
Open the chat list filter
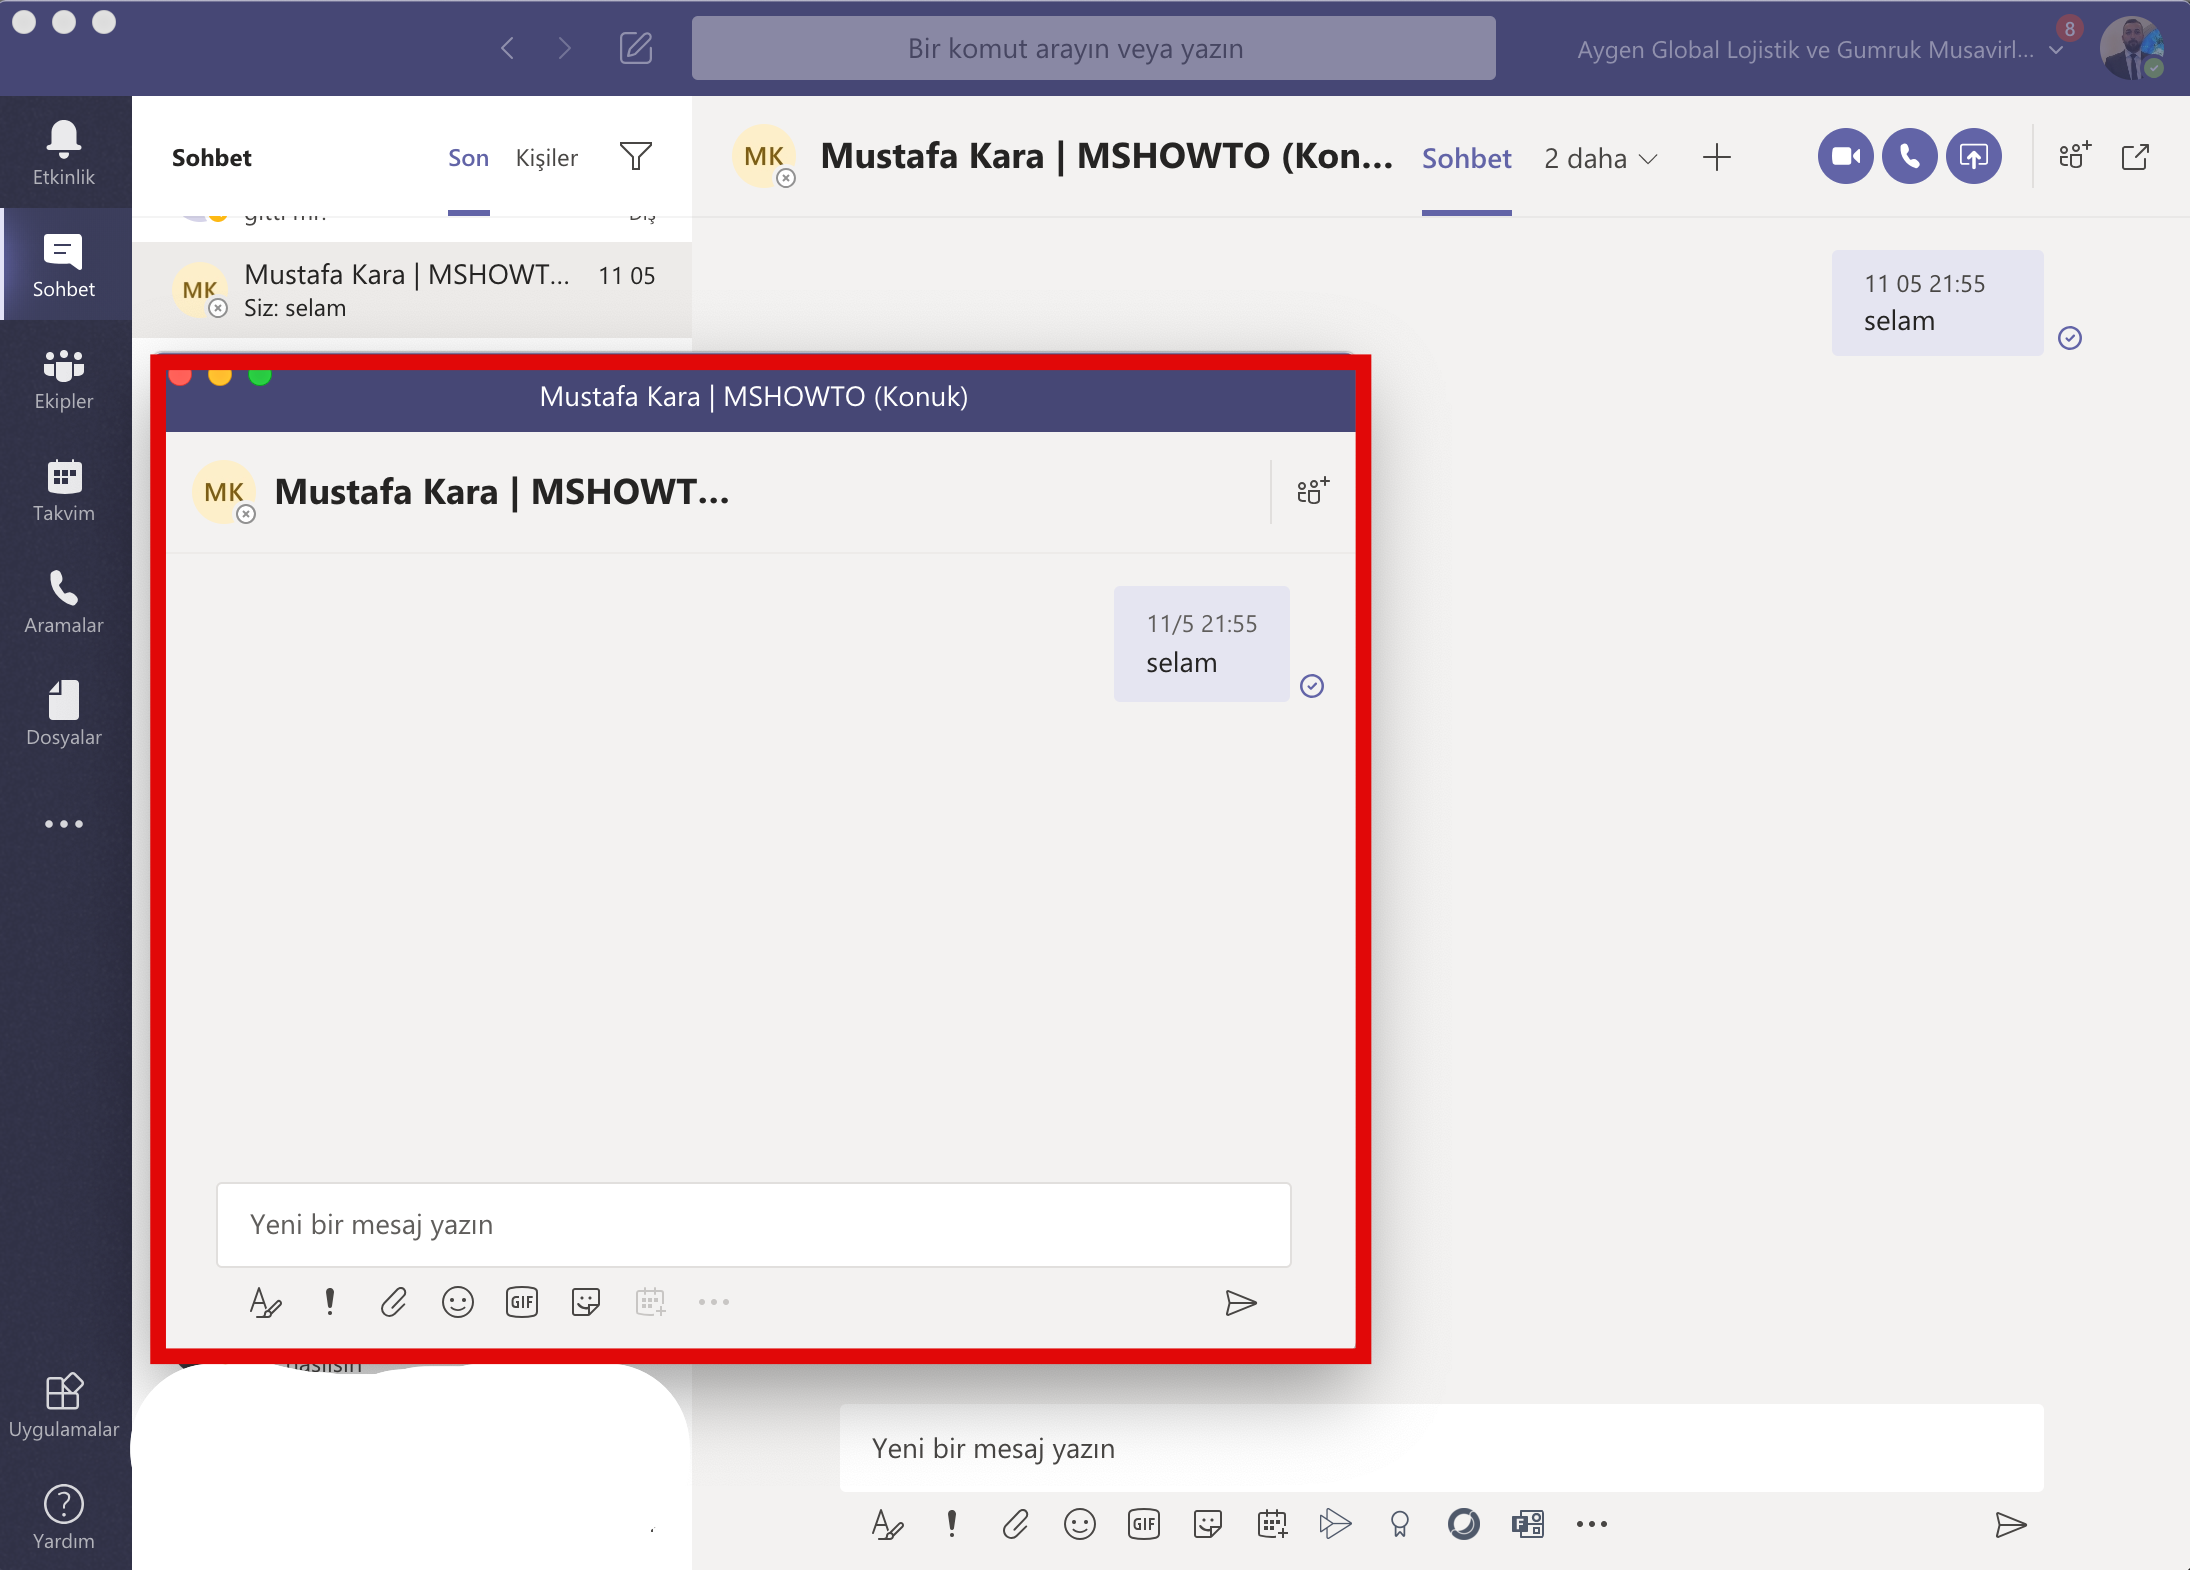[636, 156]
